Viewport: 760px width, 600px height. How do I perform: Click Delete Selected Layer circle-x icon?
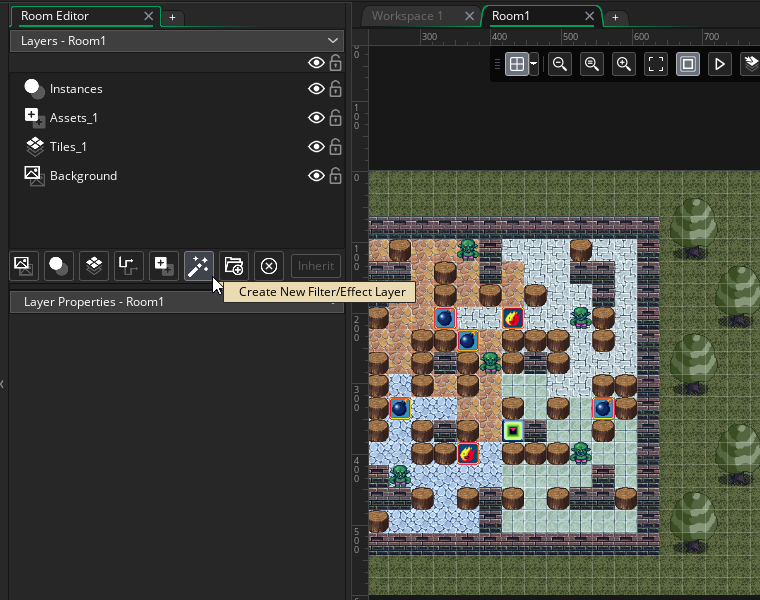tap(269, 266)
